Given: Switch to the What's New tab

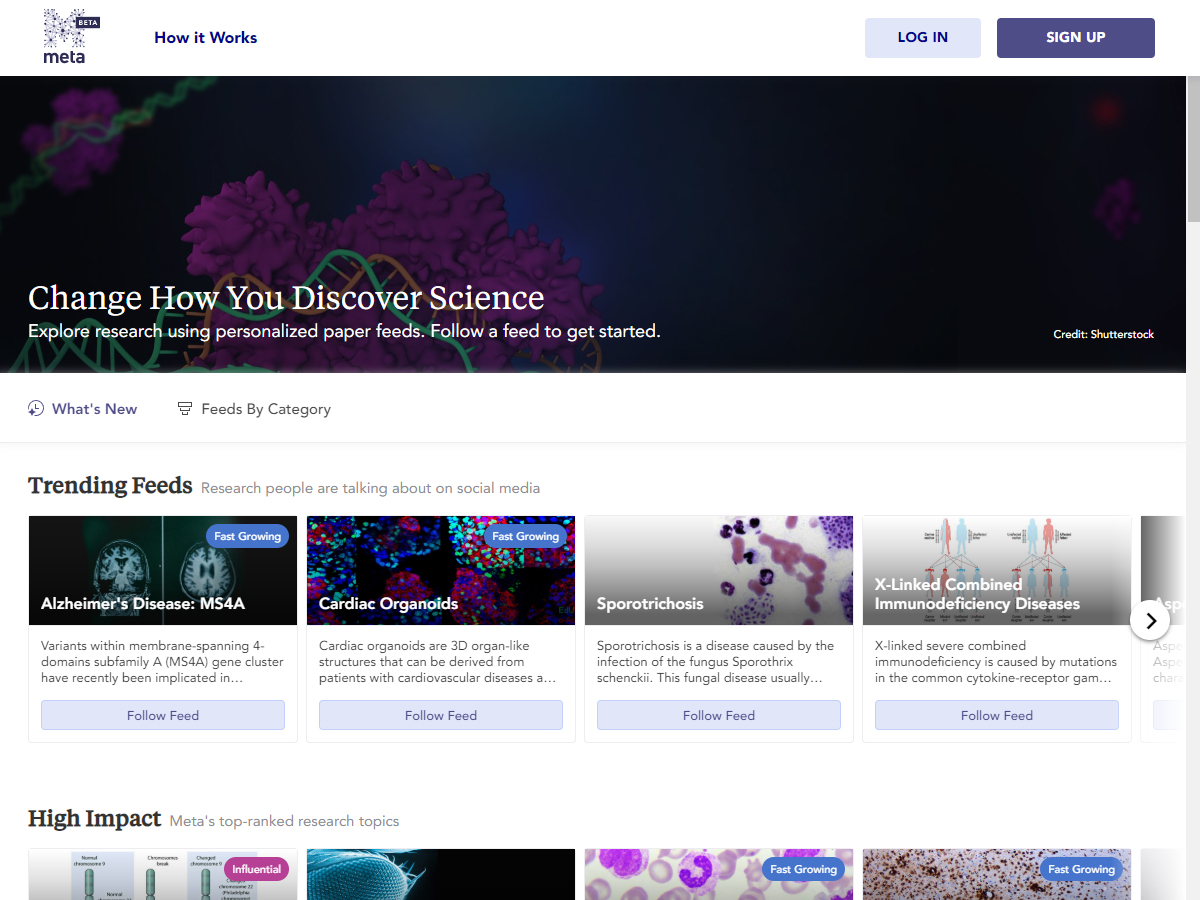Looking at the screenshot, I should pyautogui.click(x=94, y=409).
